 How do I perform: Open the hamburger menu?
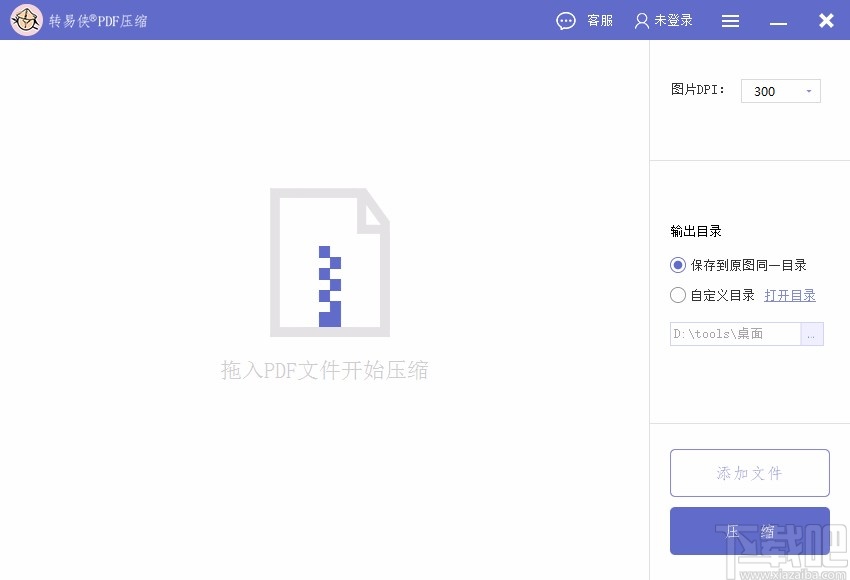(x=730, y=21)
